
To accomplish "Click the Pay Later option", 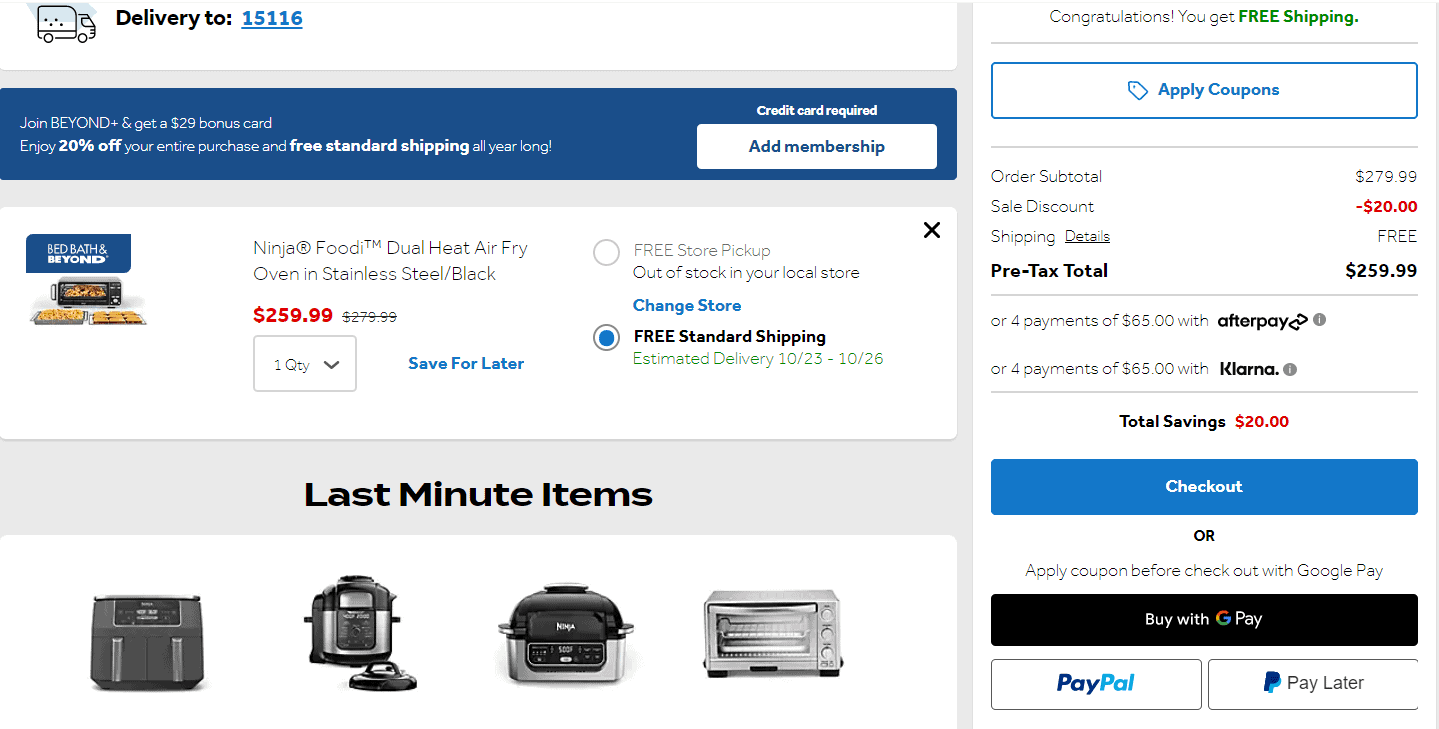I will 1312,683.
